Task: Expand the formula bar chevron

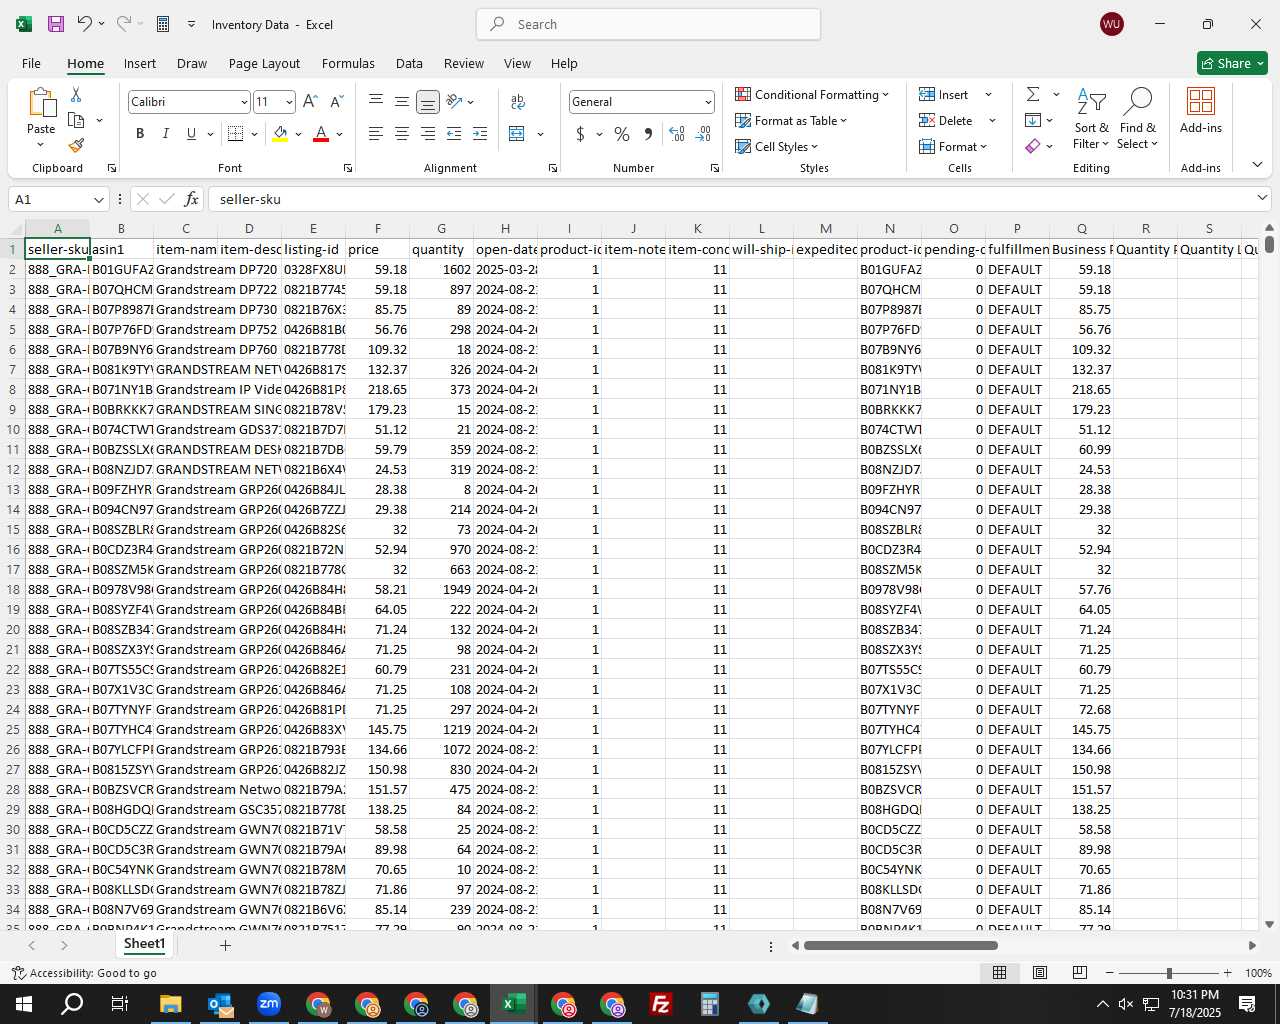Action: 1262,199
